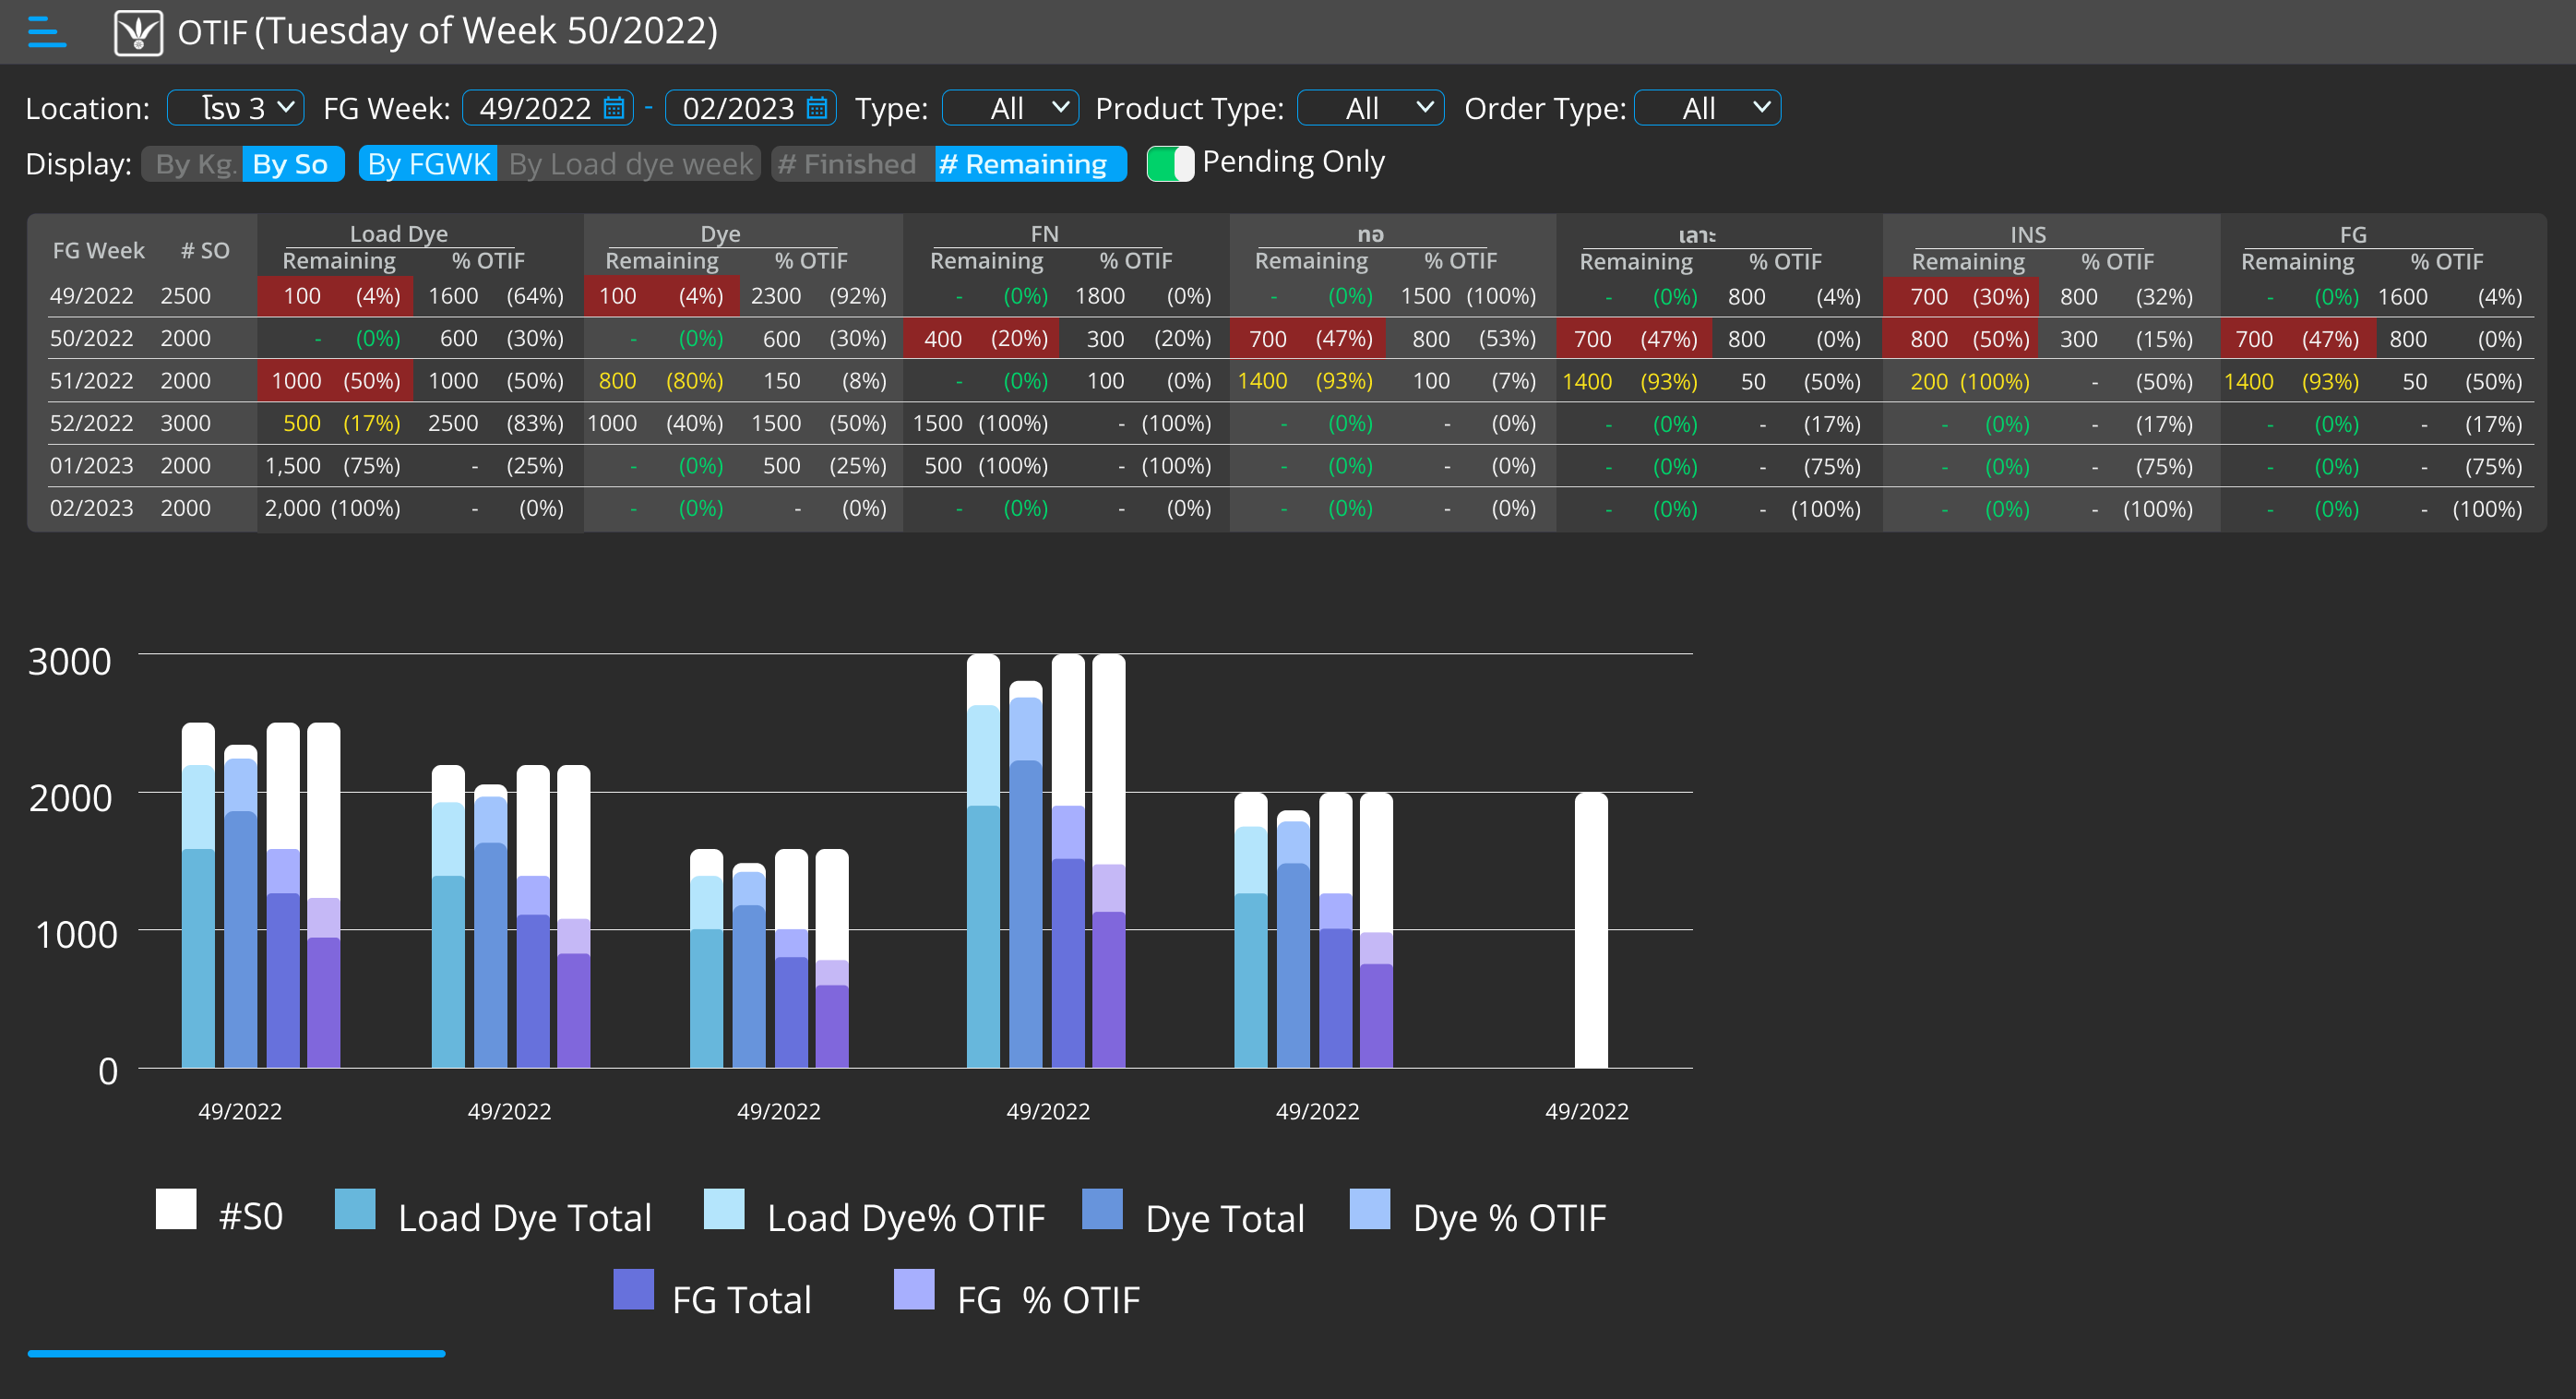Click the Load Dye Total legend swatch
The height and width of the screenshot is (1399, 2576).
pyautogui.click(x=355, y=1208)
